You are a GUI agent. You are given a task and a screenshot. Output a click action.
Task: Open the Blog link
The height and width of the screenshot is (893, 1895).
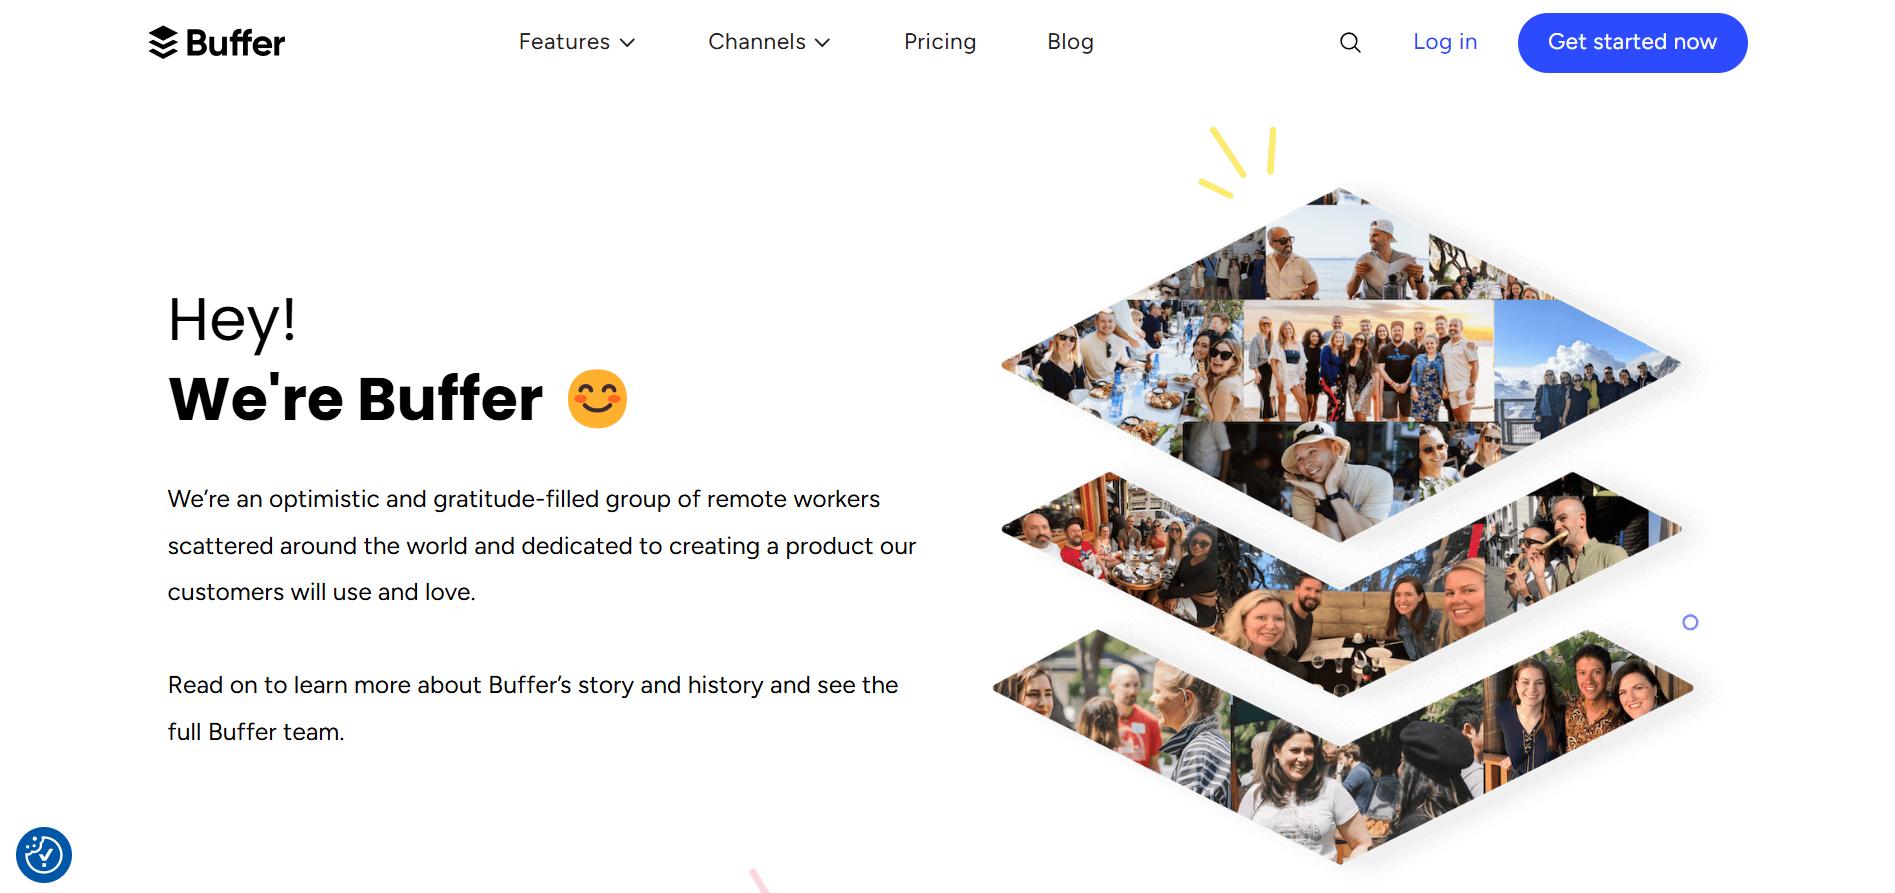tap(1070, 42)
